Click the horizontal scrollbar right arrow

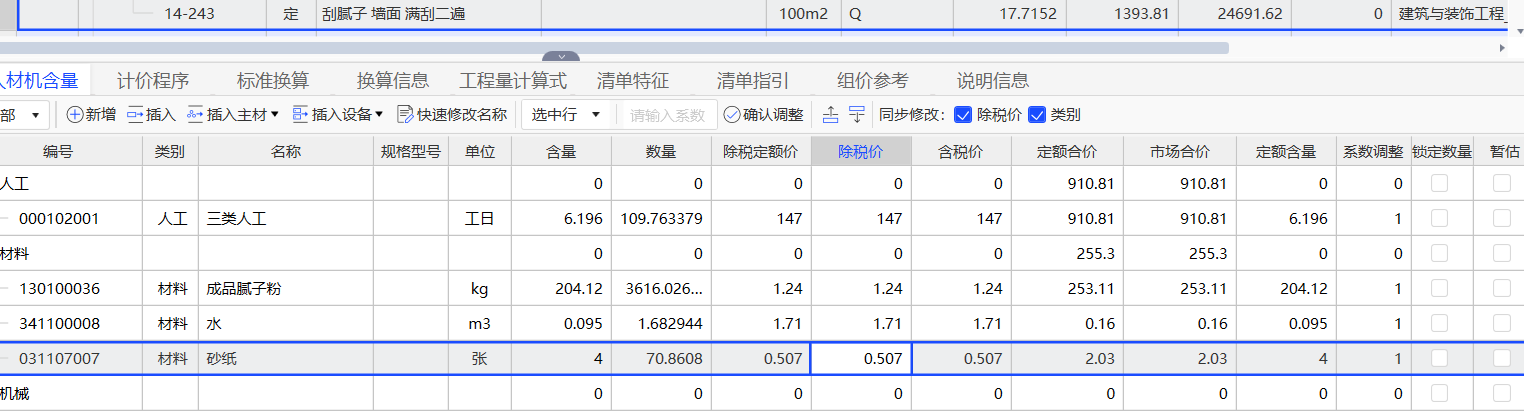pyautogui.click(x=1503, y=47)
